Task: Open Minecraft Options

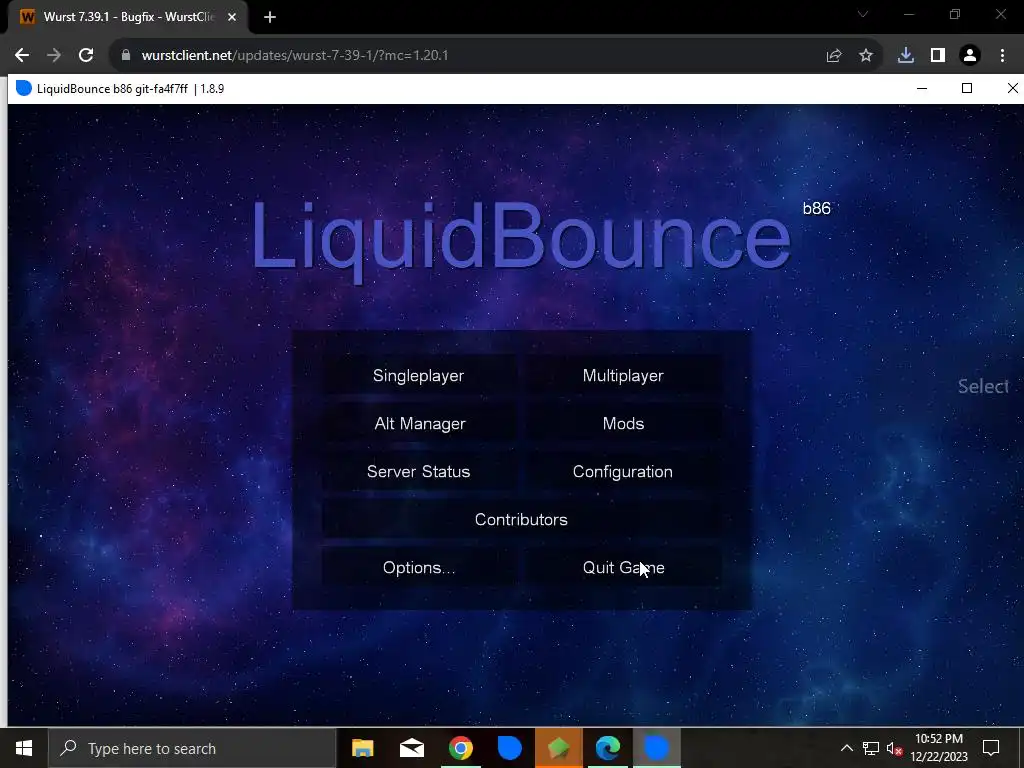Action: tap(419, 568)
